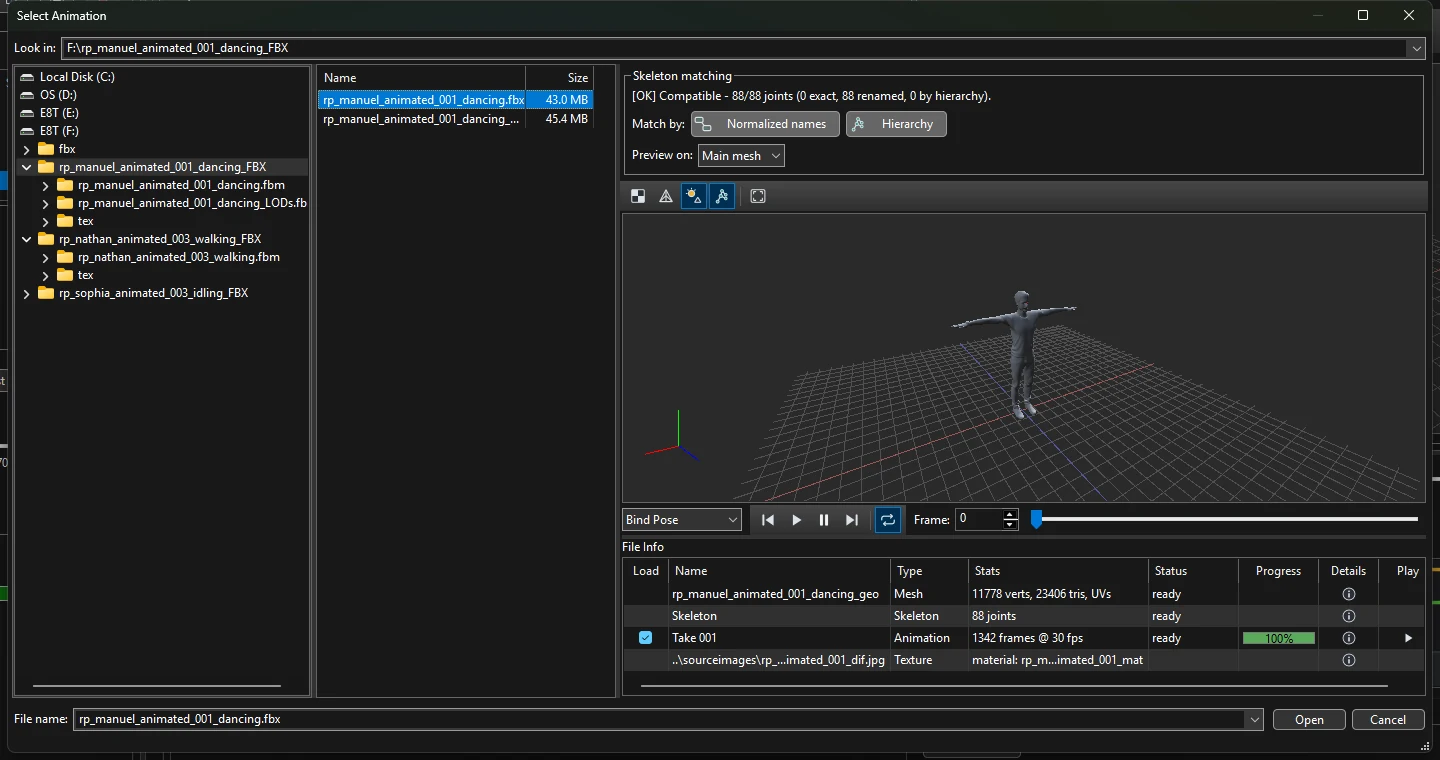Jump to the first animation frame
The height and width of the screenshot is (760, 1440).
[x=768, y=520]
